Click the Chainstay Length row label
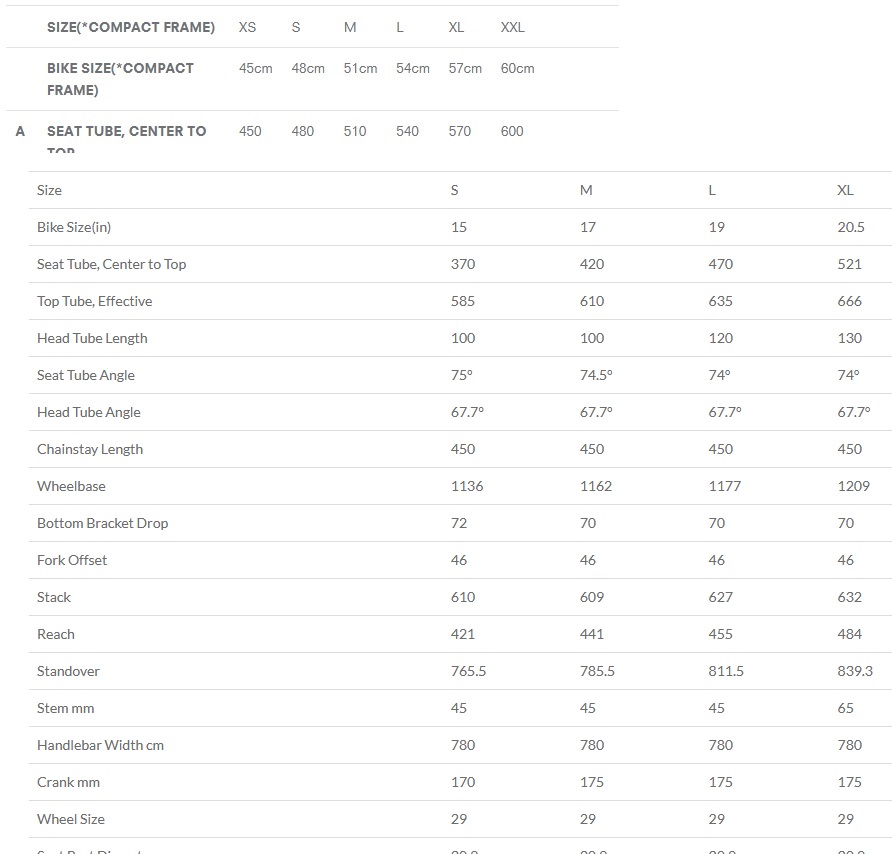 90,449
